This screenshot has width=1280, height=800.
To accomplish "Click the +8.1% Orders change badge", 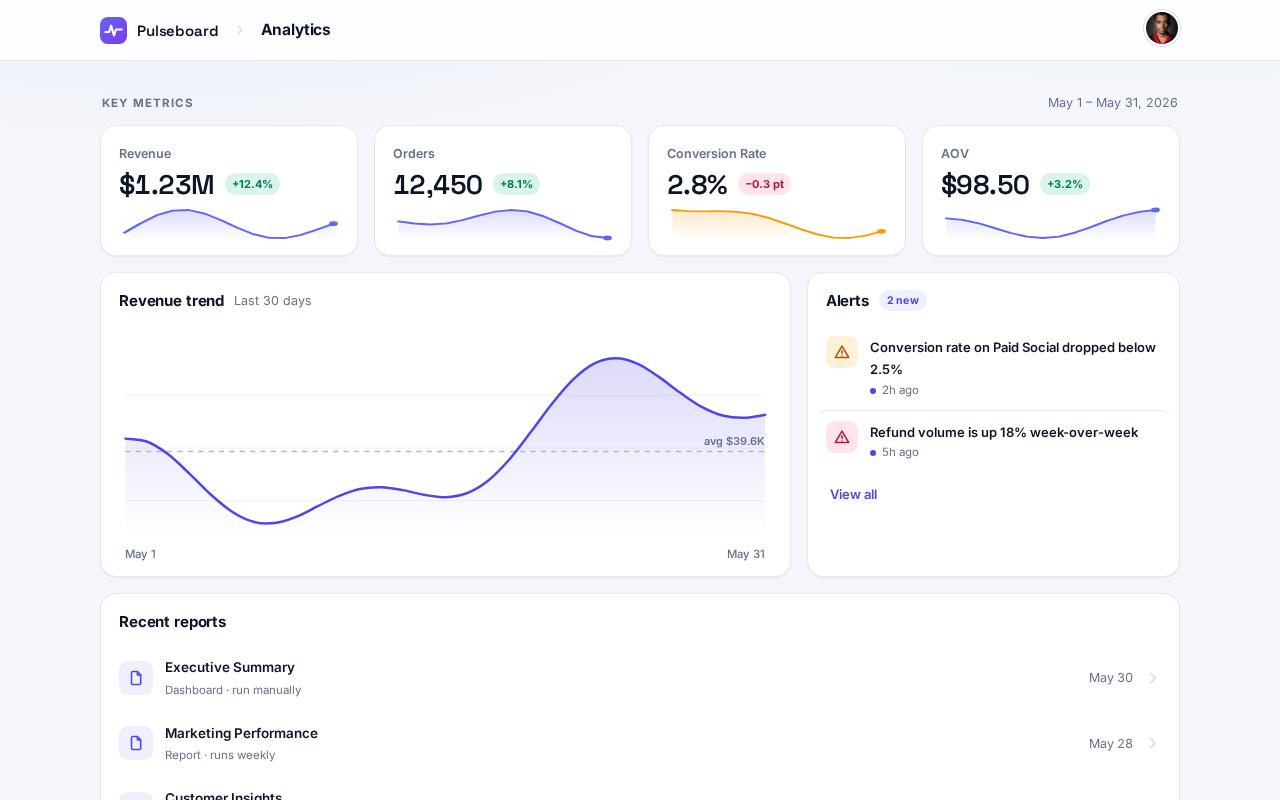I will point(516,184).
